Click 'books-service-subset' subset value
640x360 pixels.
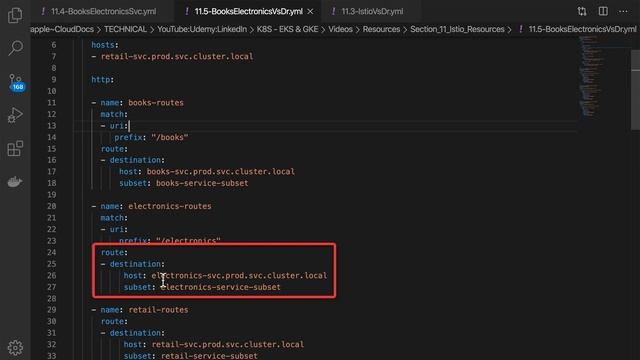(202, 183)
